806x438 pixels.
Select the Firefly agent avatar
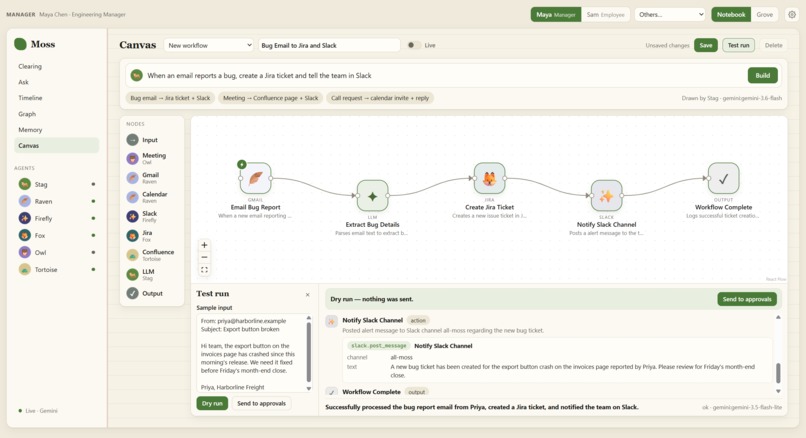[24, 218]
